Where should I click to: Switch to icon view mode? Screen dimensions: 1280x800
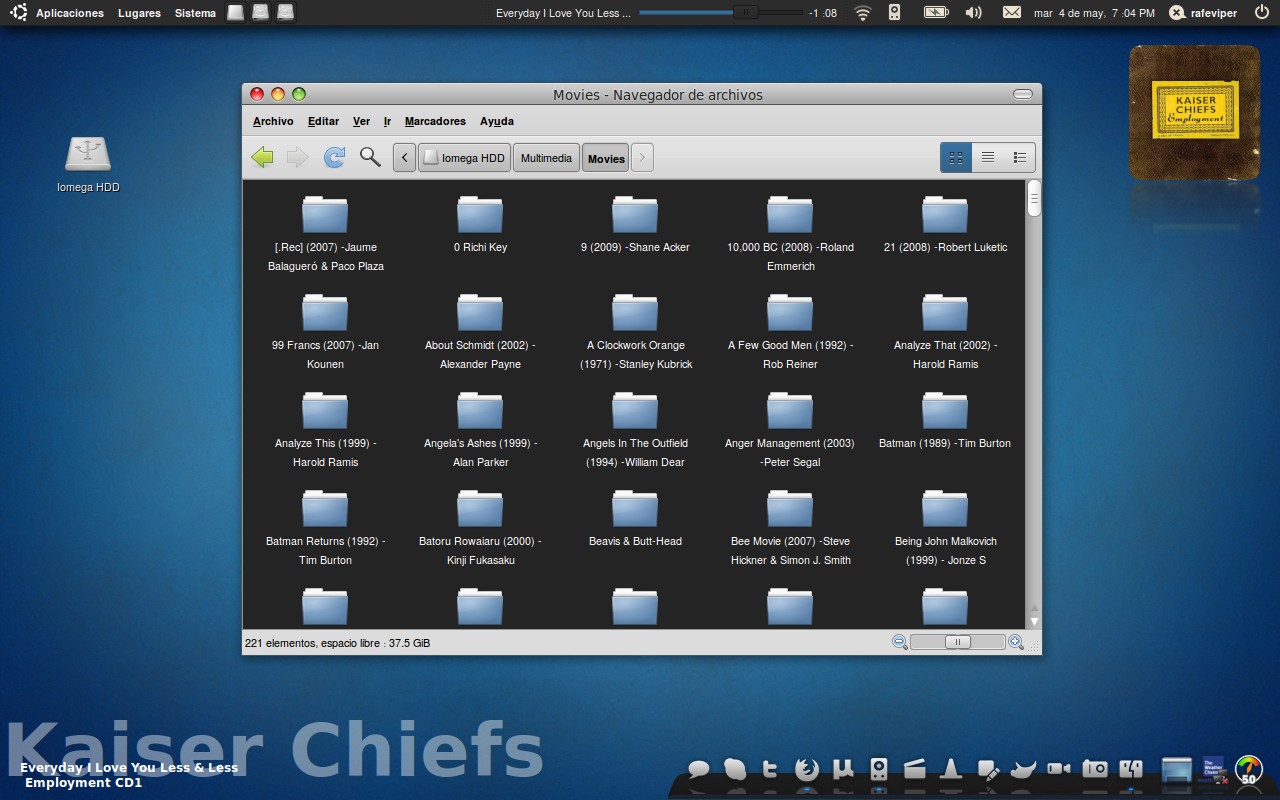coord(955,157)
